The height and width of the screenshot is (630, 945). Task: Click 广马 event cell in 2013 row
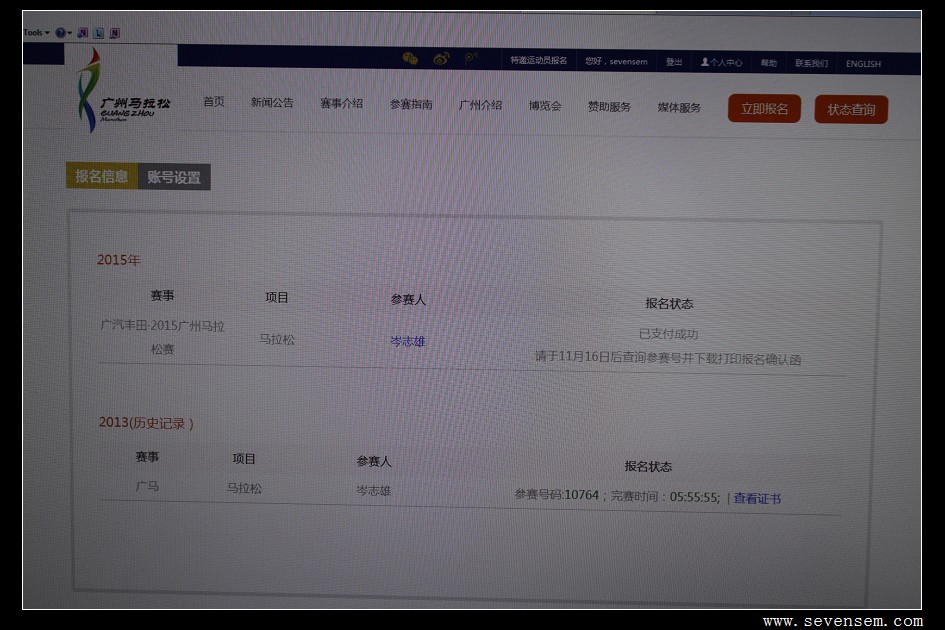147,486
